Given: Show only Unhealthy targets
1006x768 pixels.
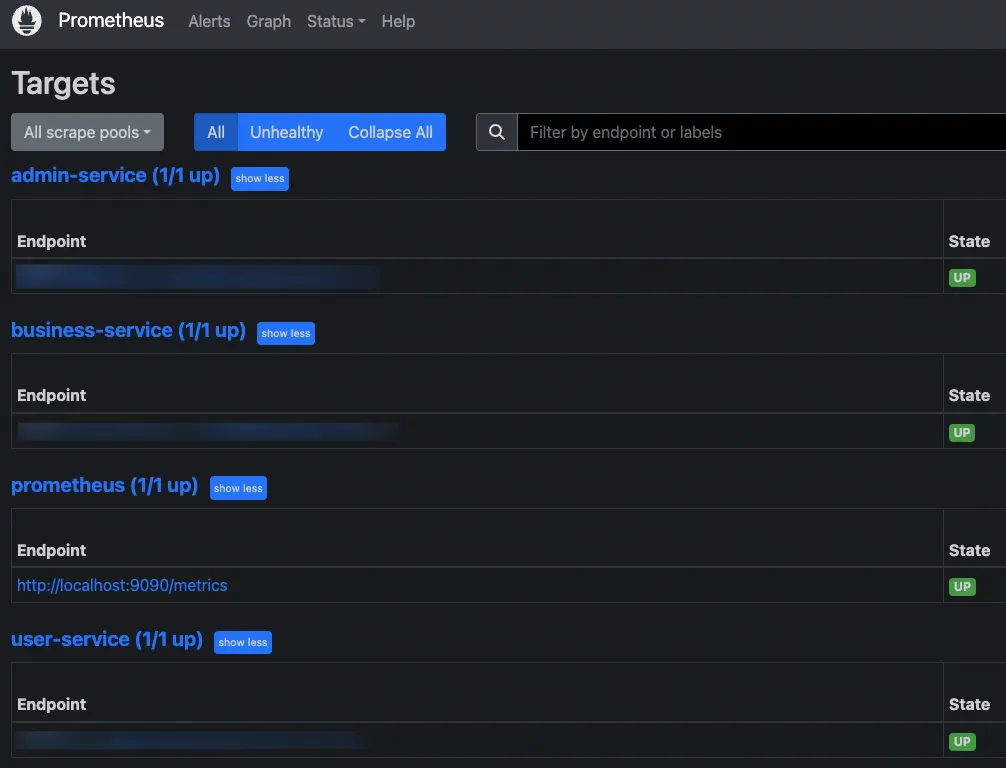Looking at the screenshot, I should (286, 132).
